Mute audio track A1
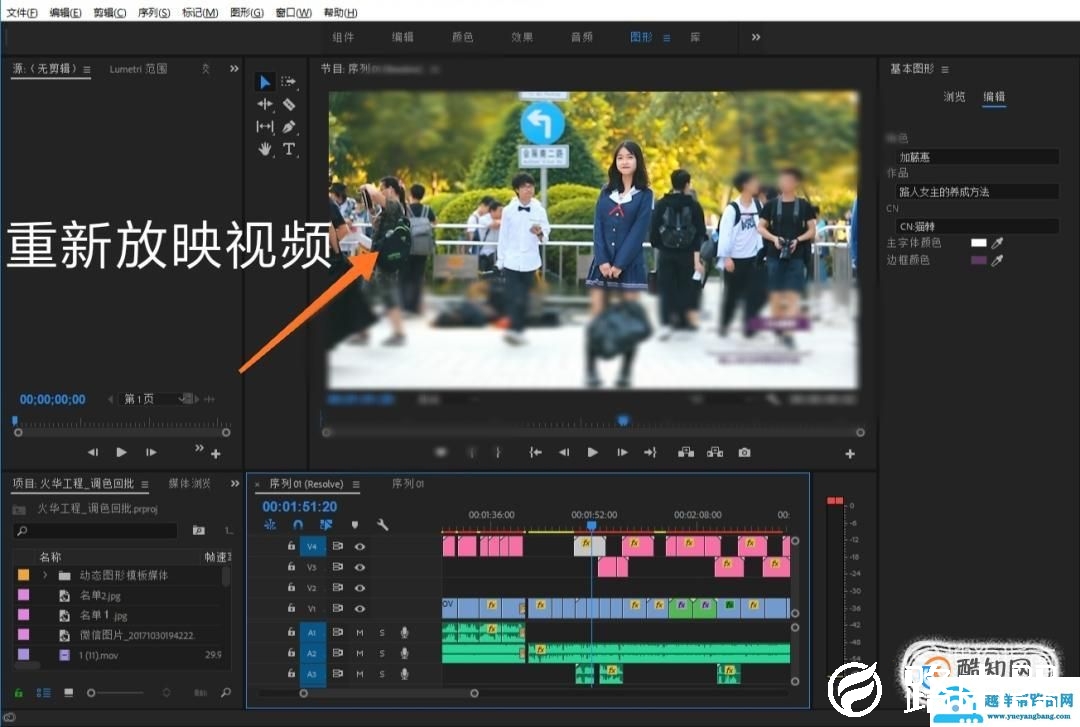Screen dimensions: 1080x727 click(x=360, y=633)
